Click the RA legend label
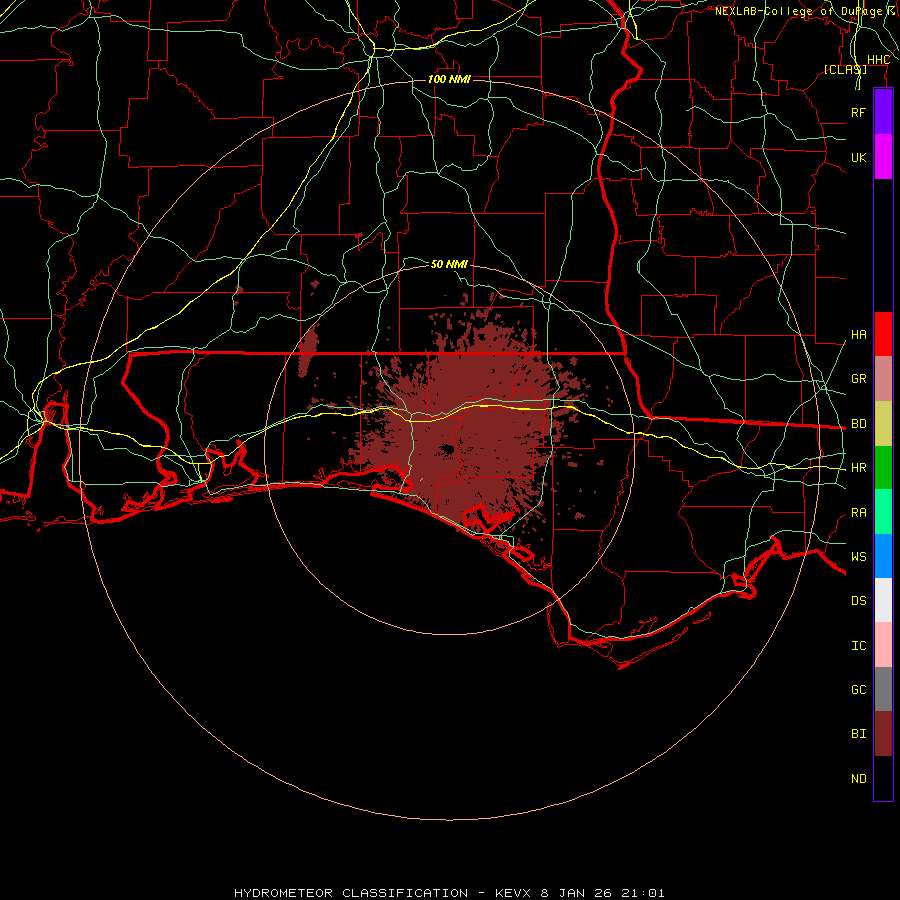This screenshot has height=900, width=900. pyautogui.click(x=858, y=513)
